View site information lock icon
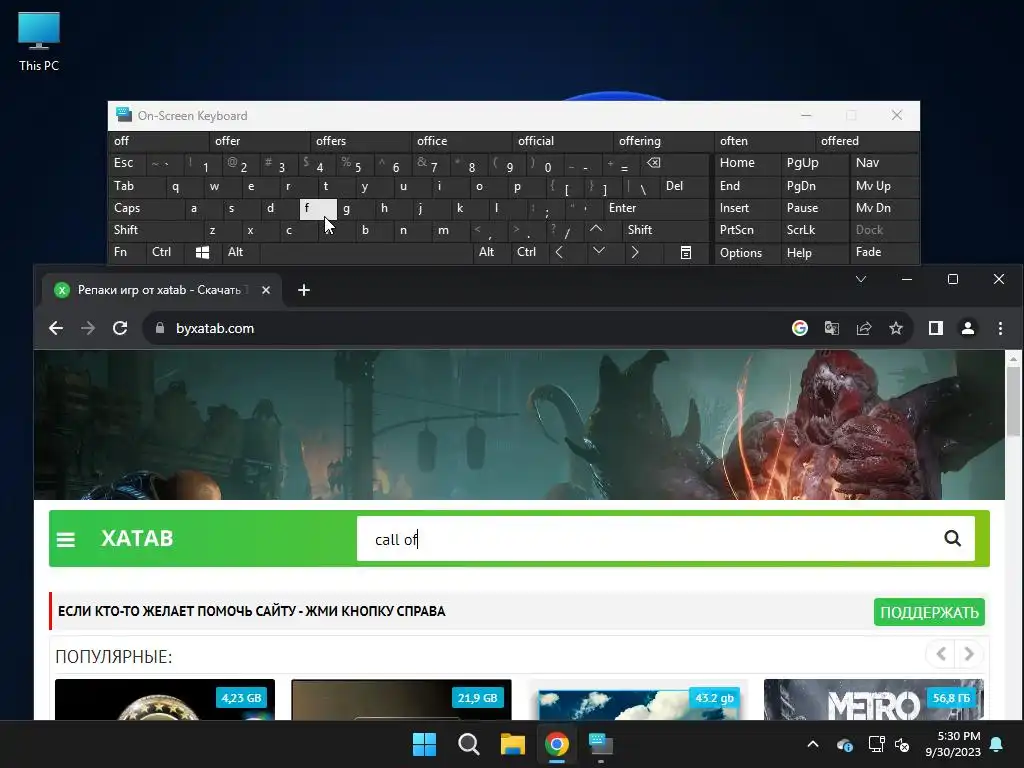 160,328
